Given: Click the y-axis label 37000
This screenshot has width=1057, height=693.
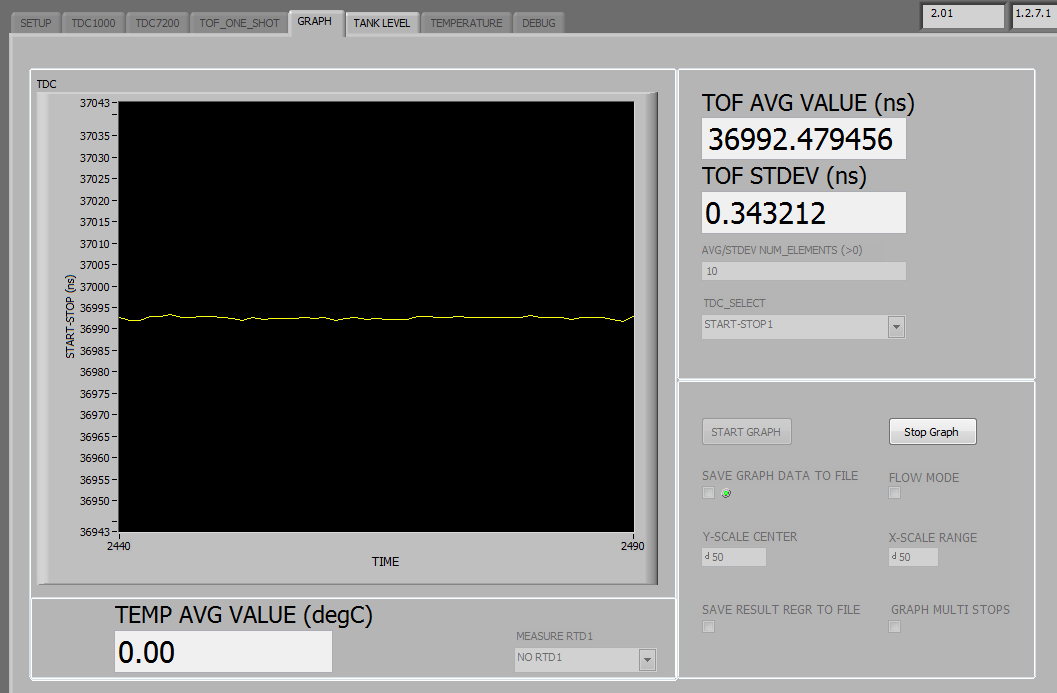Looking at the screenshot, I should tap(94, 287).
